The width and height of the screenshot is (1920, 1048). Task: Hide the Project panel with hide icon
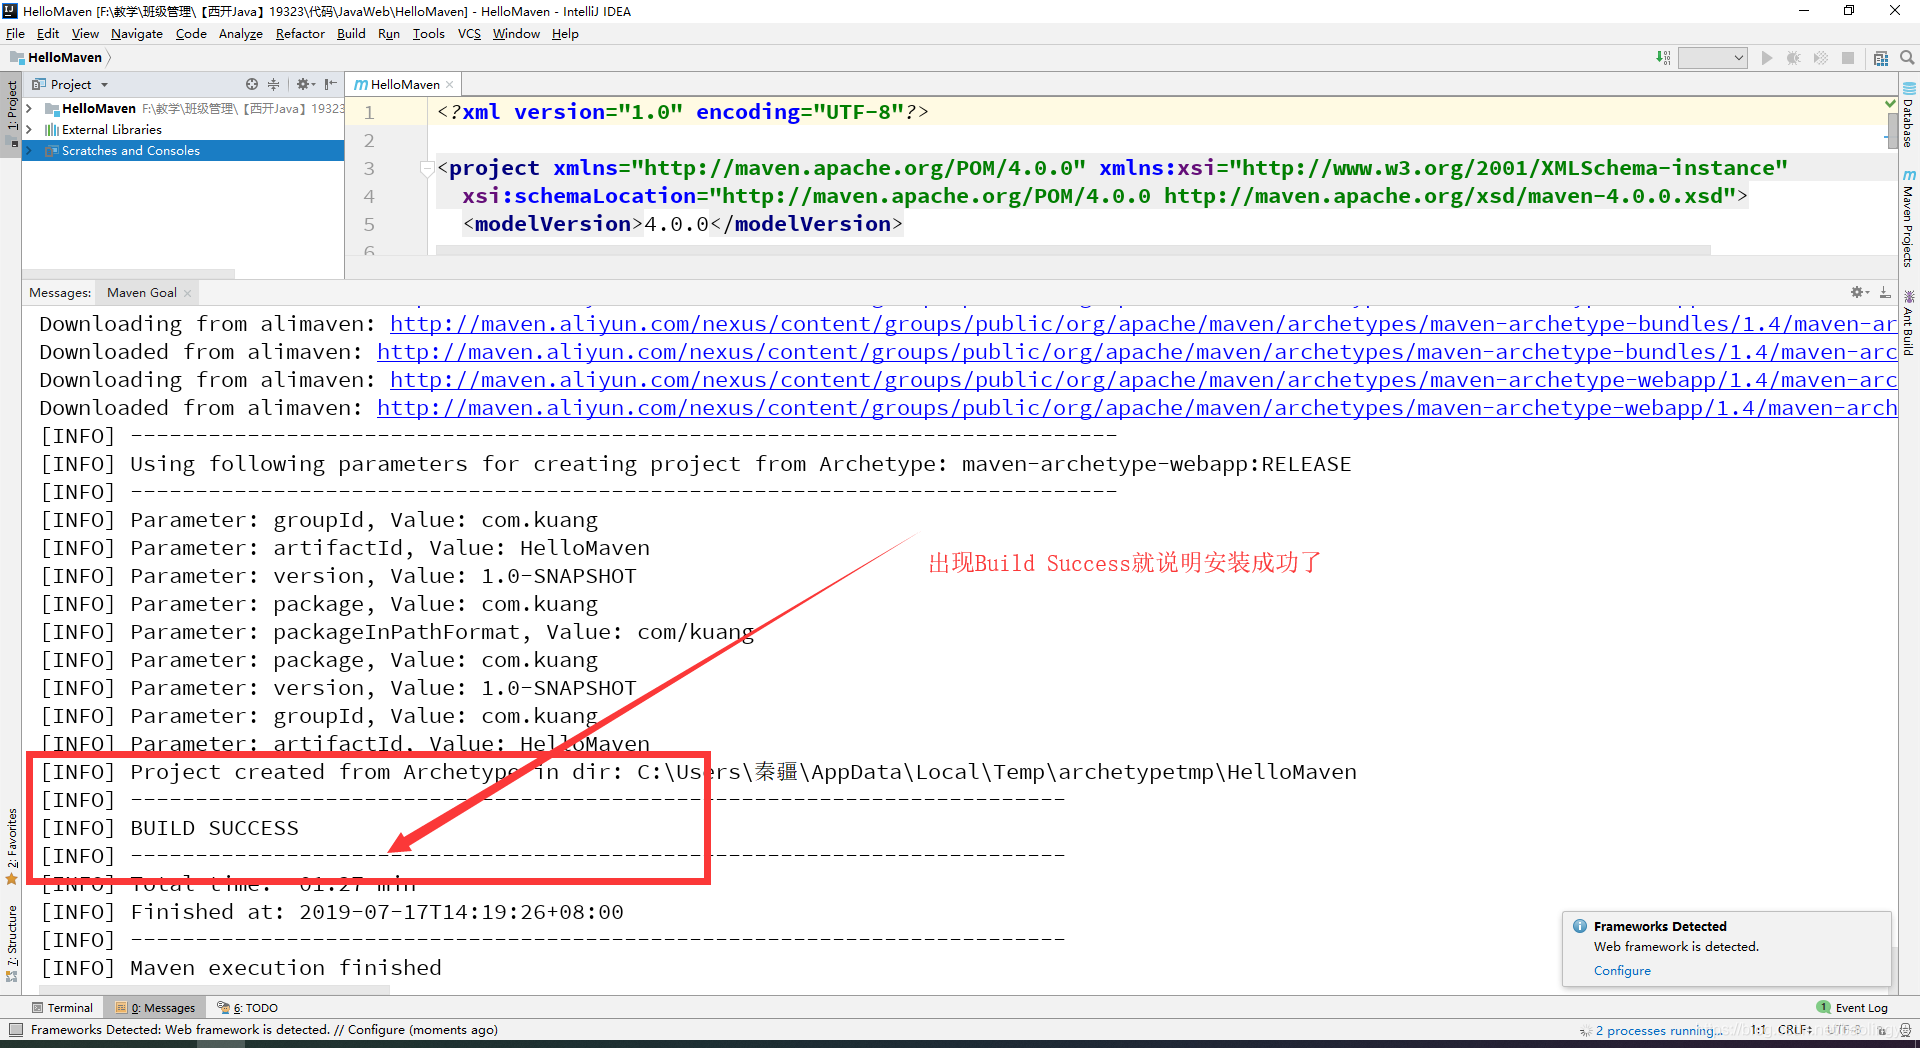click(330, 85)
